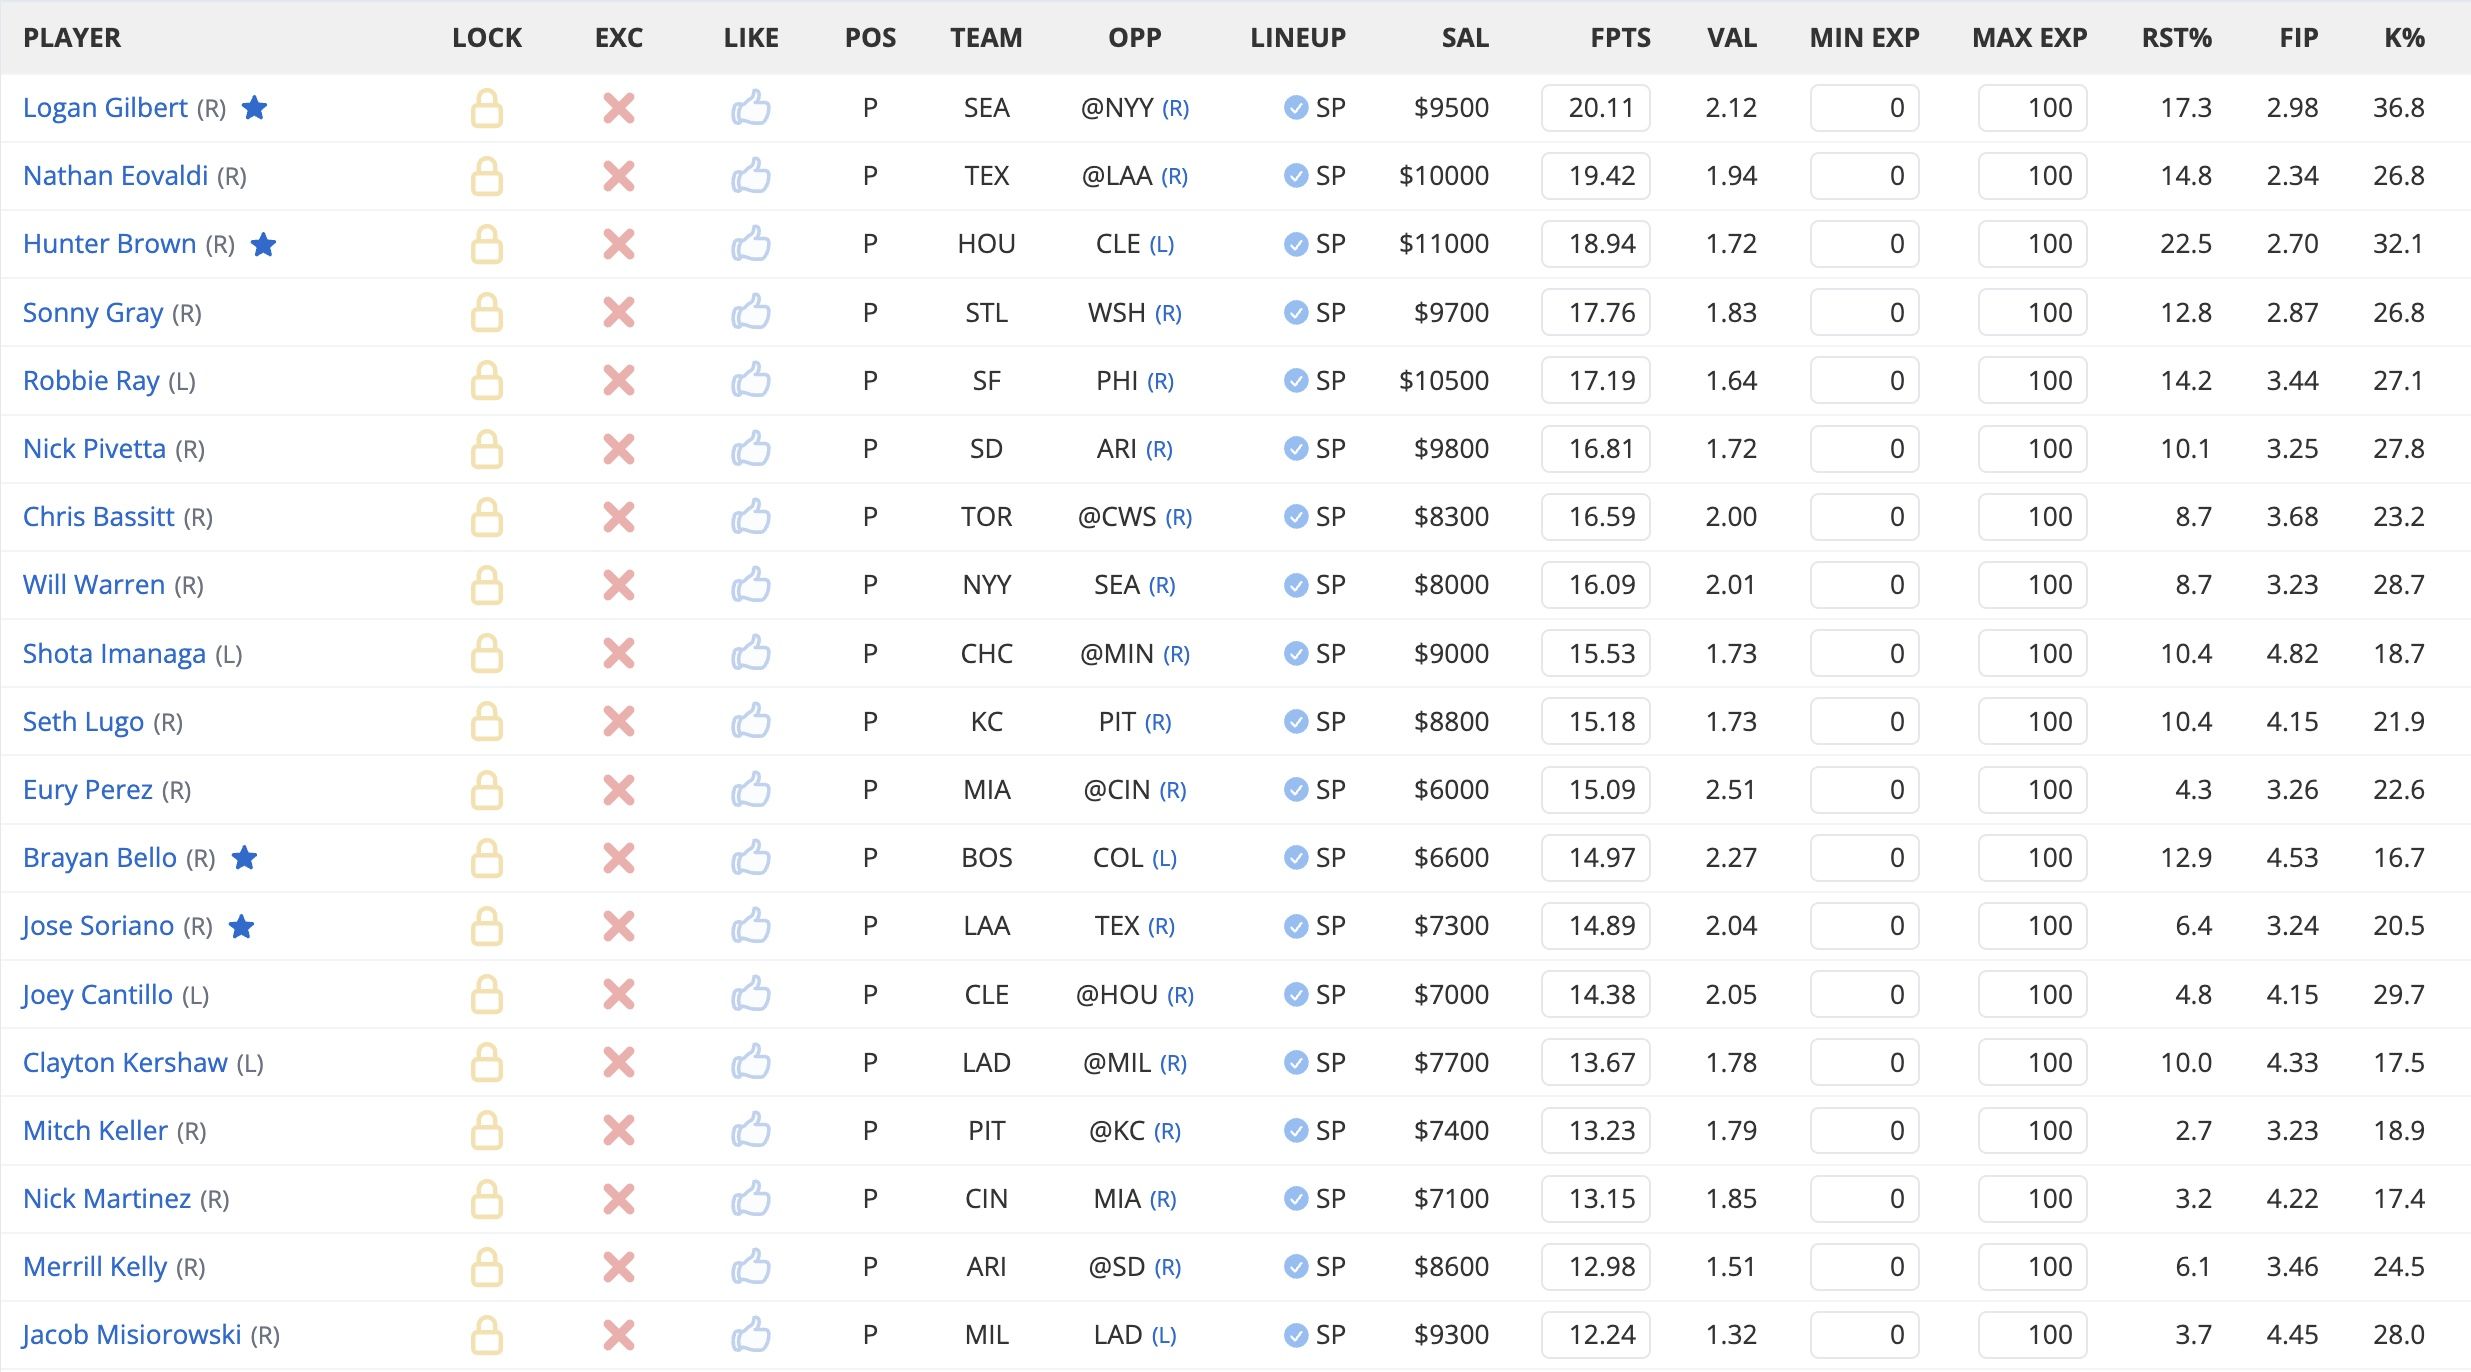This screenshot has height=1372, width=2471.
Task: Sort table by SAL column header
Action: click(x=1465, y=38)
